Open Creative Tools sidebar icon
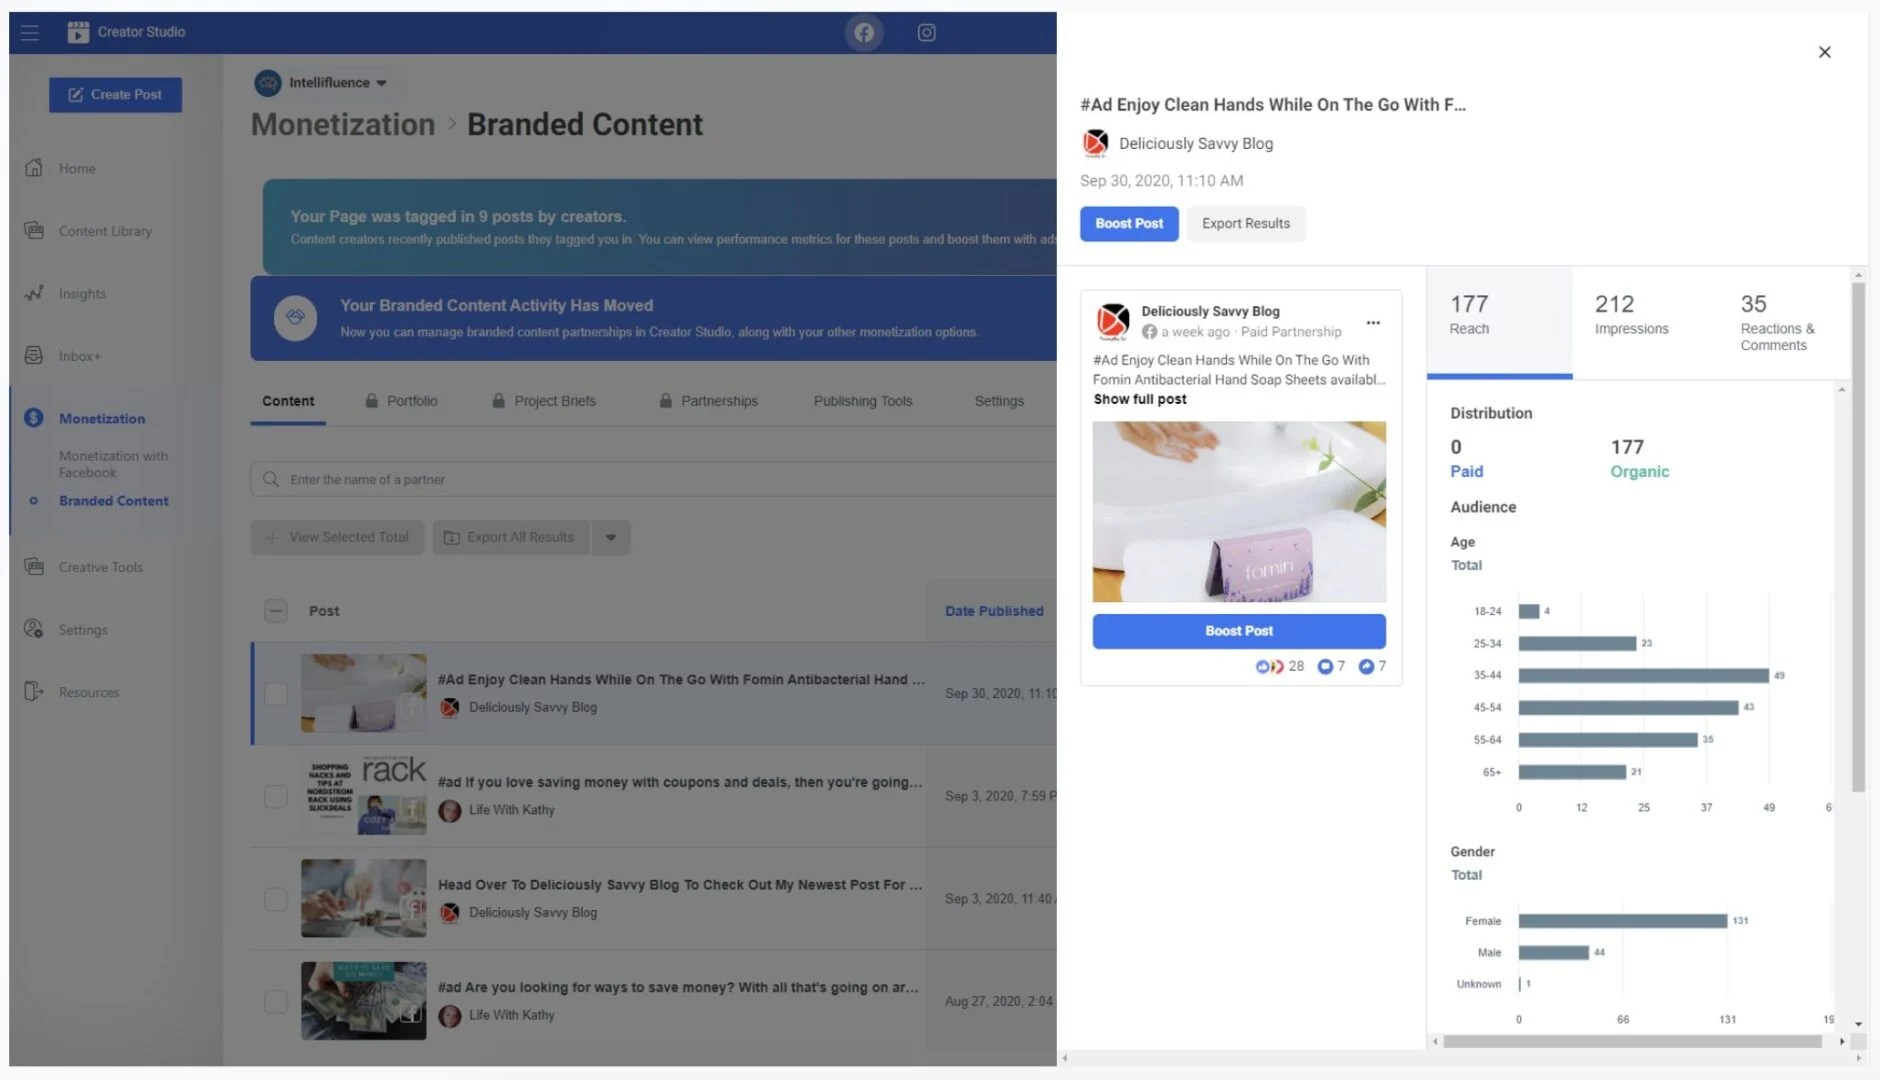The height and width of the screenshot is (1080, 1880). (x=34, y=566)
